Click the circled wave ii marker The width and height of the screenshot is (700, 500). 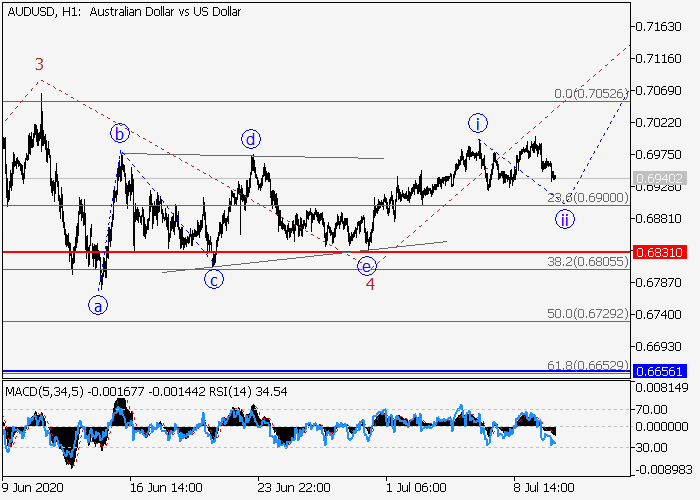click(x=565, y=220)
